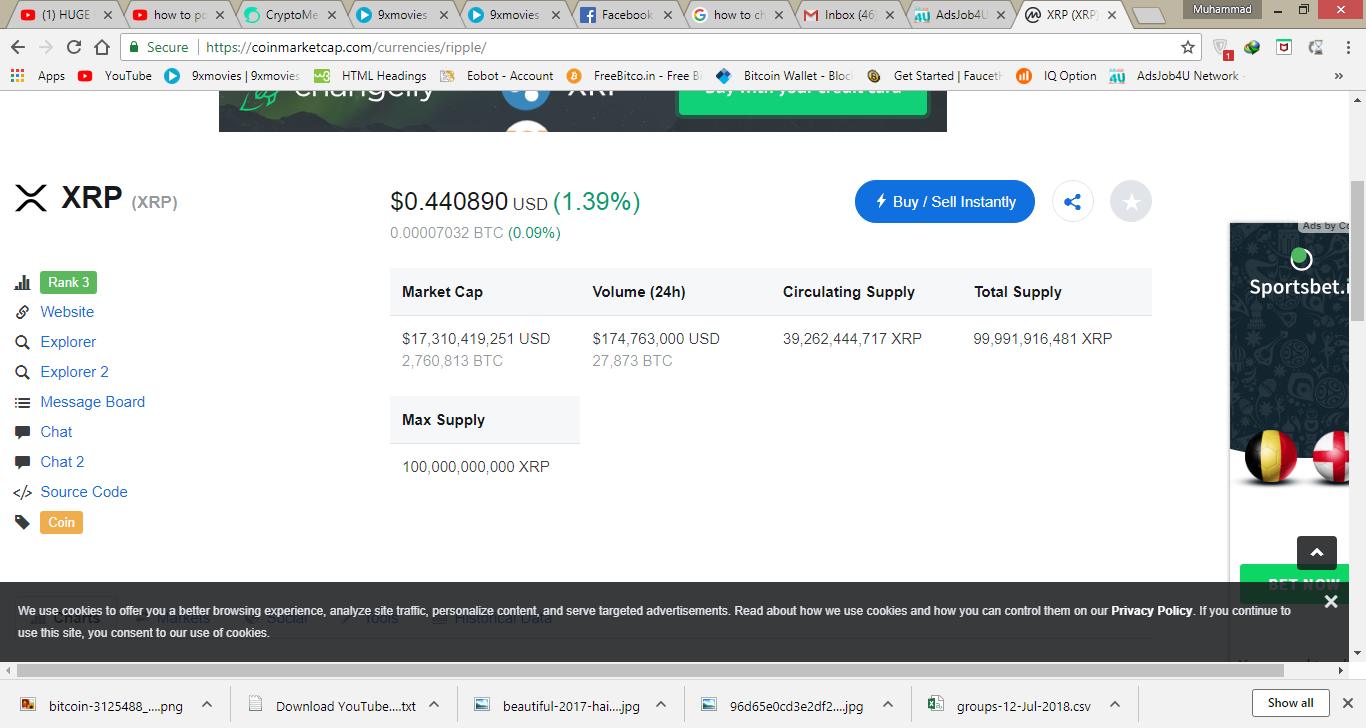The width and height of the screenshot is (1366, 728).
Task: Expand options for Download YouTube txt download
Action: tap(434, 704)
